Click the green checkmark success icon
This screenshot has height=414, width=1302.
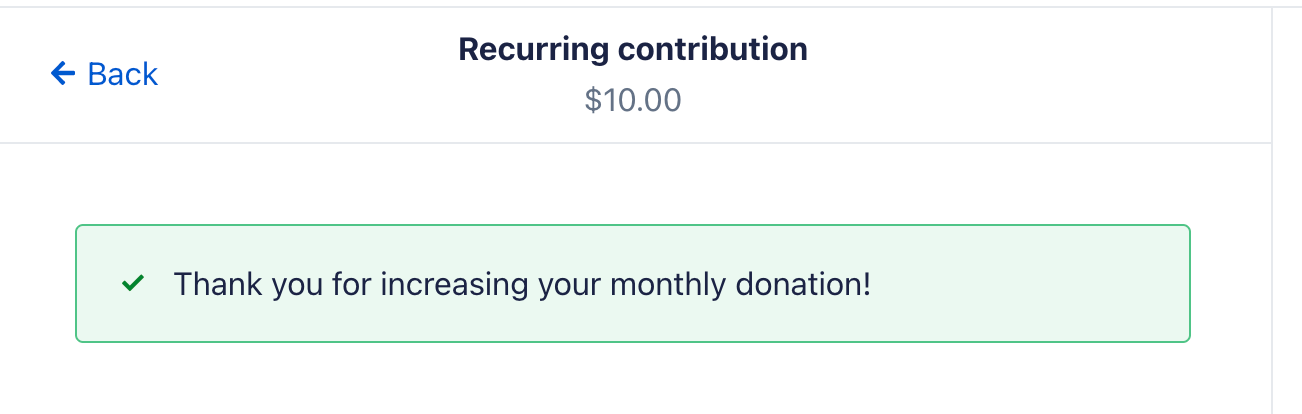point(131,284)
